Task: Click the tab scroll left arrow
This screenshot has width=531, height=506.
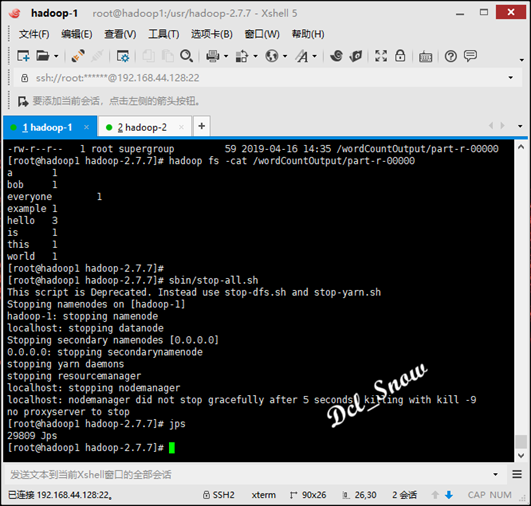Action: 491,126
